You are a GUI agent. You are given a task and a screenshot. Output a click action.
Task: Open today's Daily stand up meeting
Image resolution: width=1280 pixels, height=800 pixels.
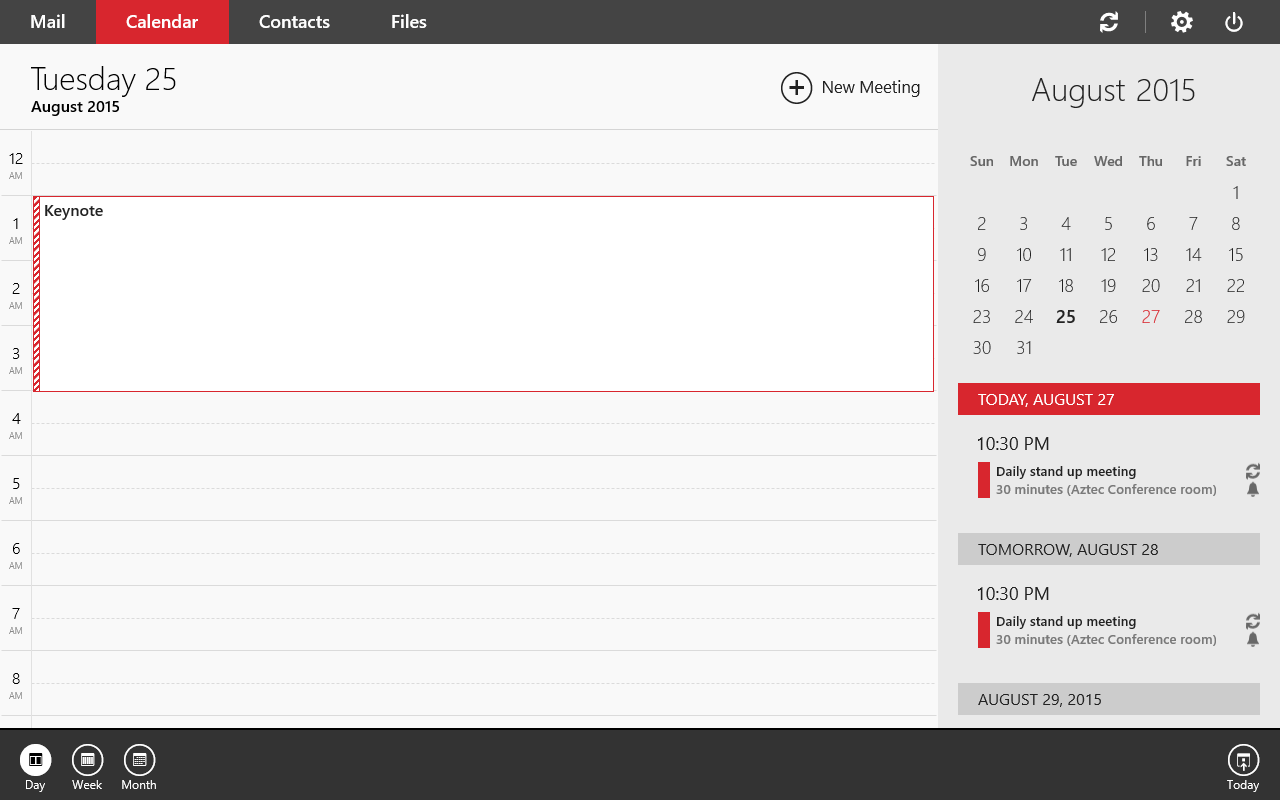click(1066, 472)
